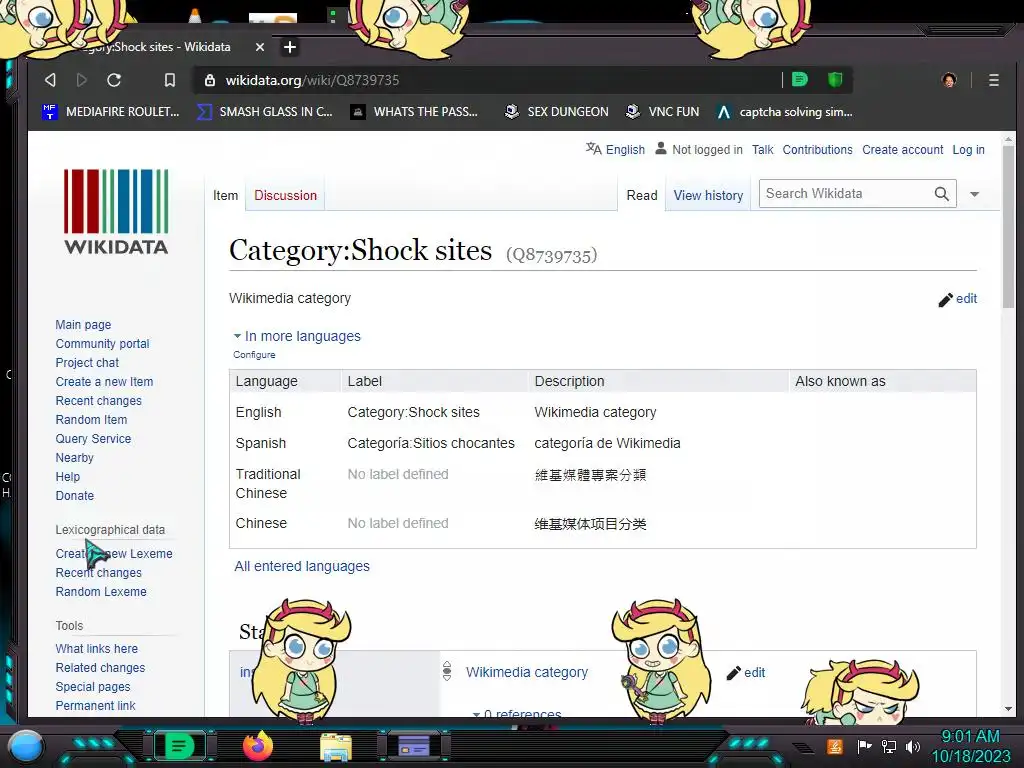Open MEDIAFIRE ROULET... bookmark
Screen dimensions: 1024x768
pos(110,112)
